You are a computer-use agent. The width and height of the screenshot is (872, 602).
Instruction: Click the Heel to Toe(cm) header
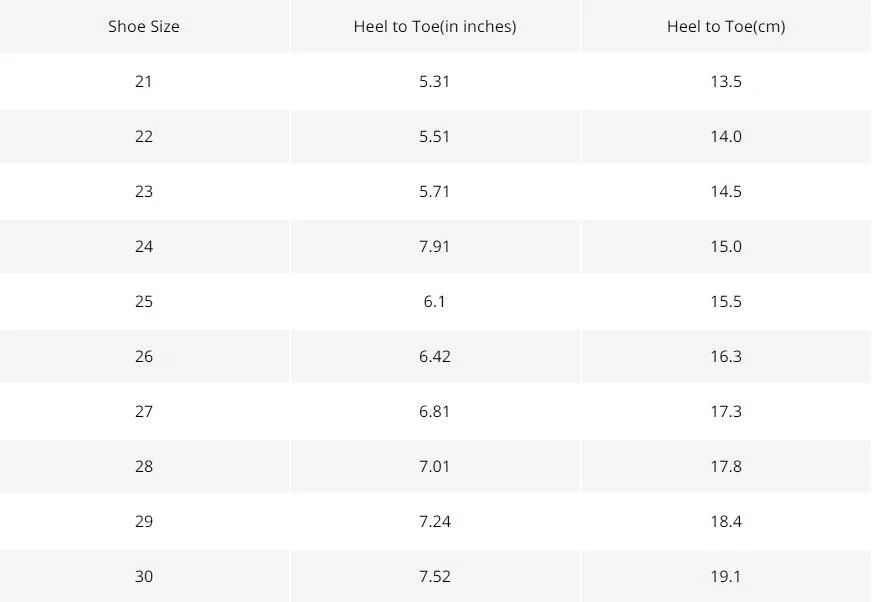726,26
